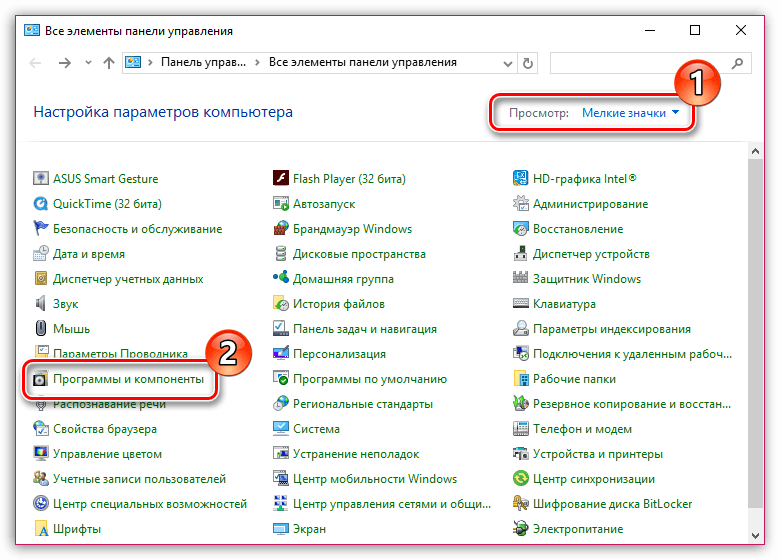Open the QuickTime (32 бита) icon

coord(41,203)
